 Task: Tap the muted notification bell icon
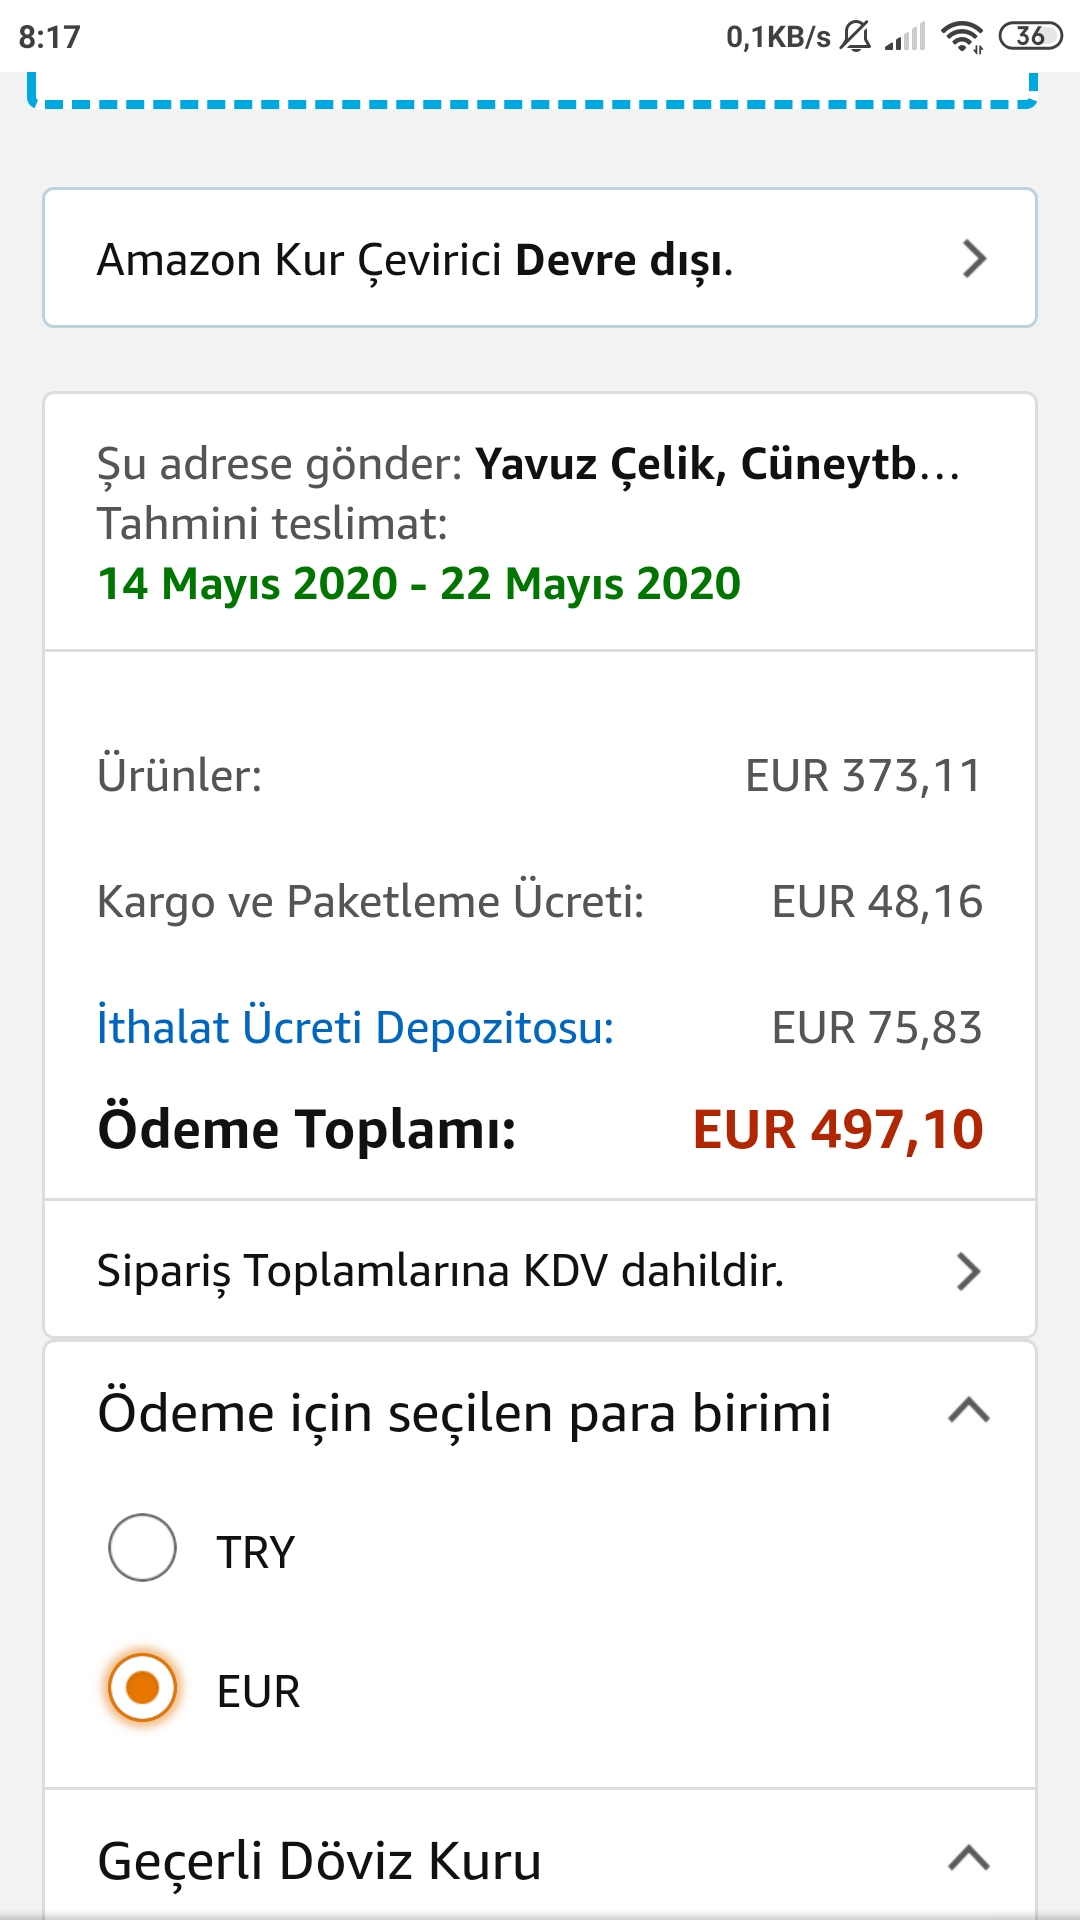(x=856, y=37)
